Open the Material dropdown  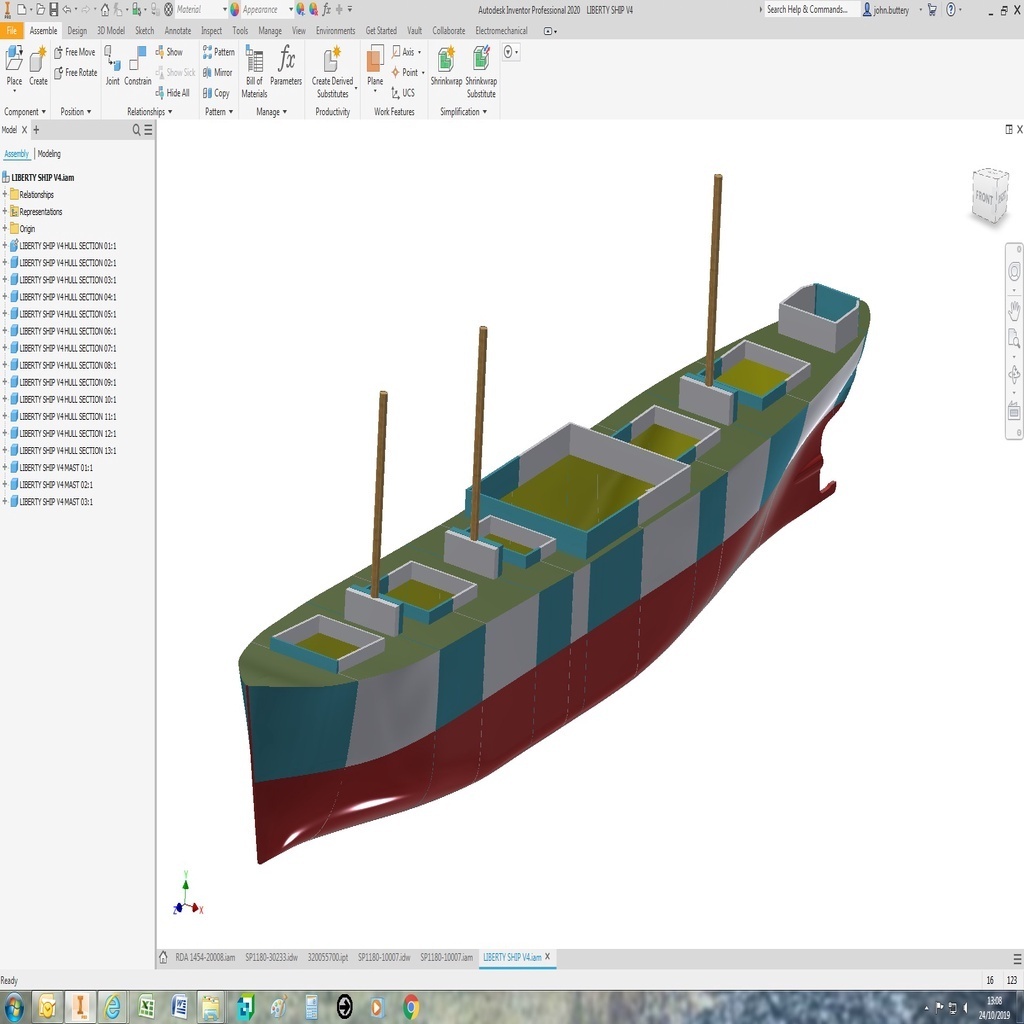tap(225, 9)
